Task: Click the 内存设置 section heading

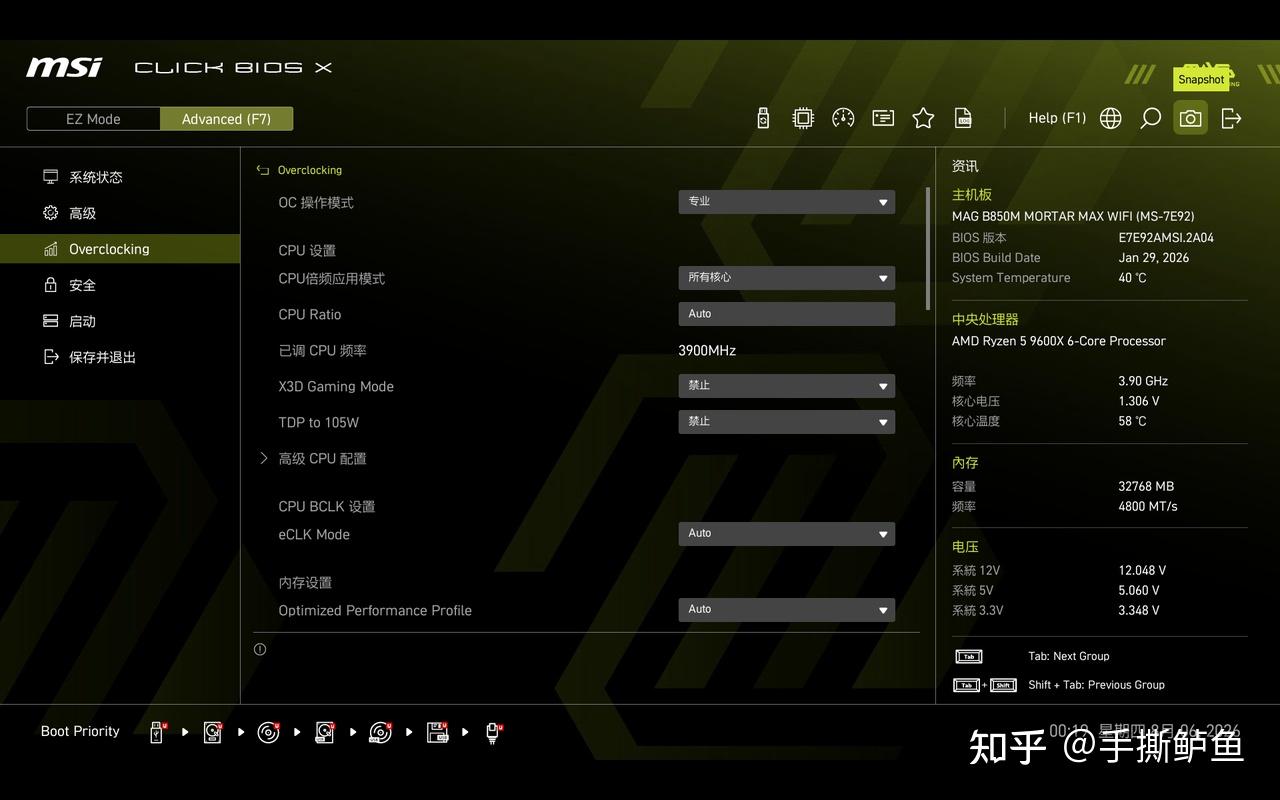Action: tap(305, 583)
